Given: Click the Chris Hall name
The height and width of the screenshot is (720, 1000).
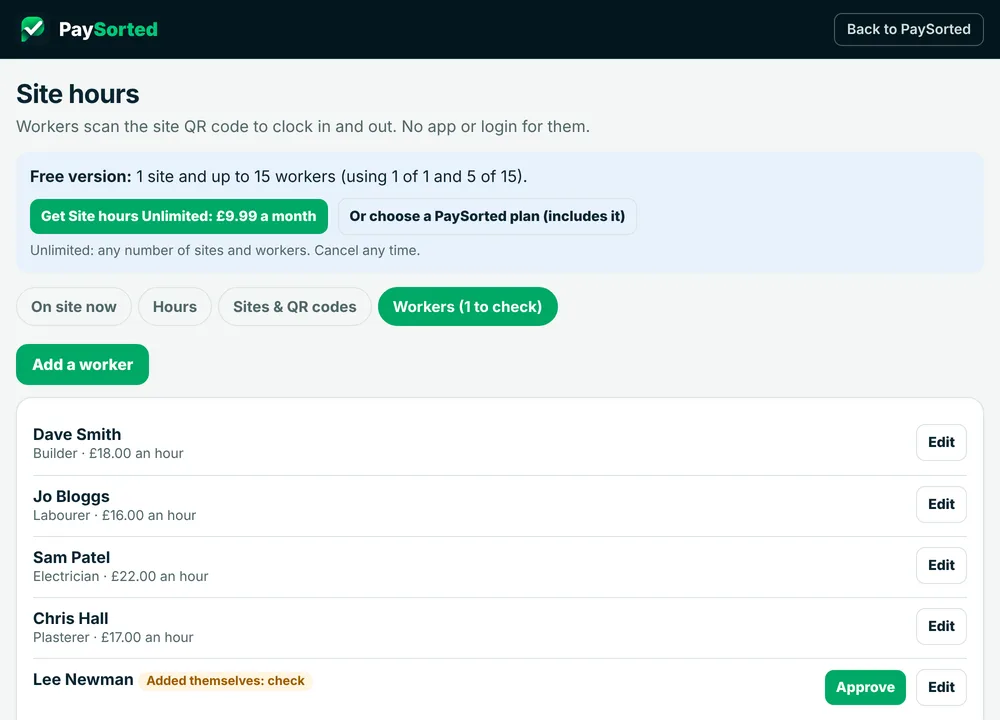Looking at the screenshot, I should tap(71, 619).
